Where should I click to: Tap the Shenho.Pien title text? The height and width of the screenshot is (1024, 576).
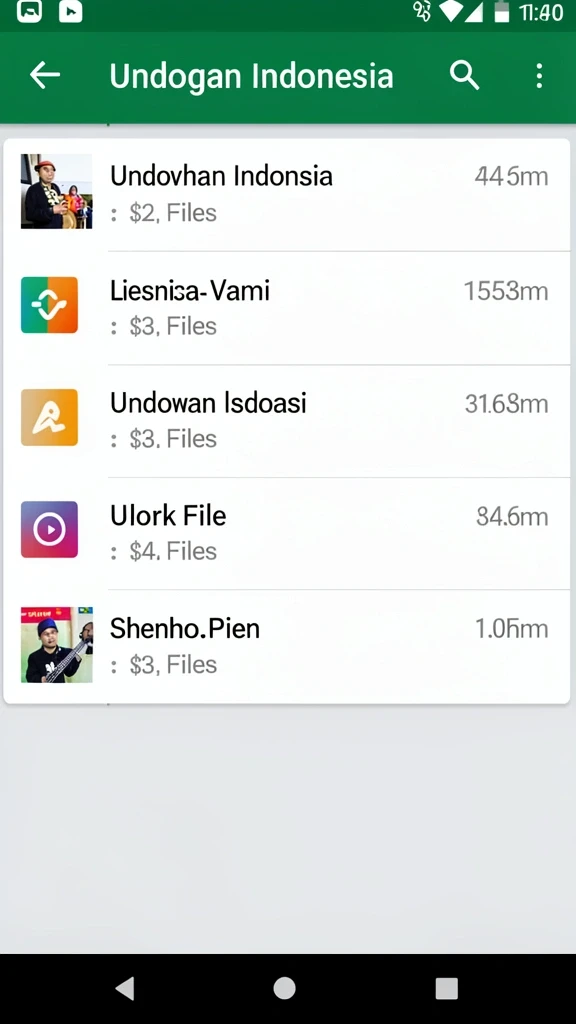click(185, 628)
